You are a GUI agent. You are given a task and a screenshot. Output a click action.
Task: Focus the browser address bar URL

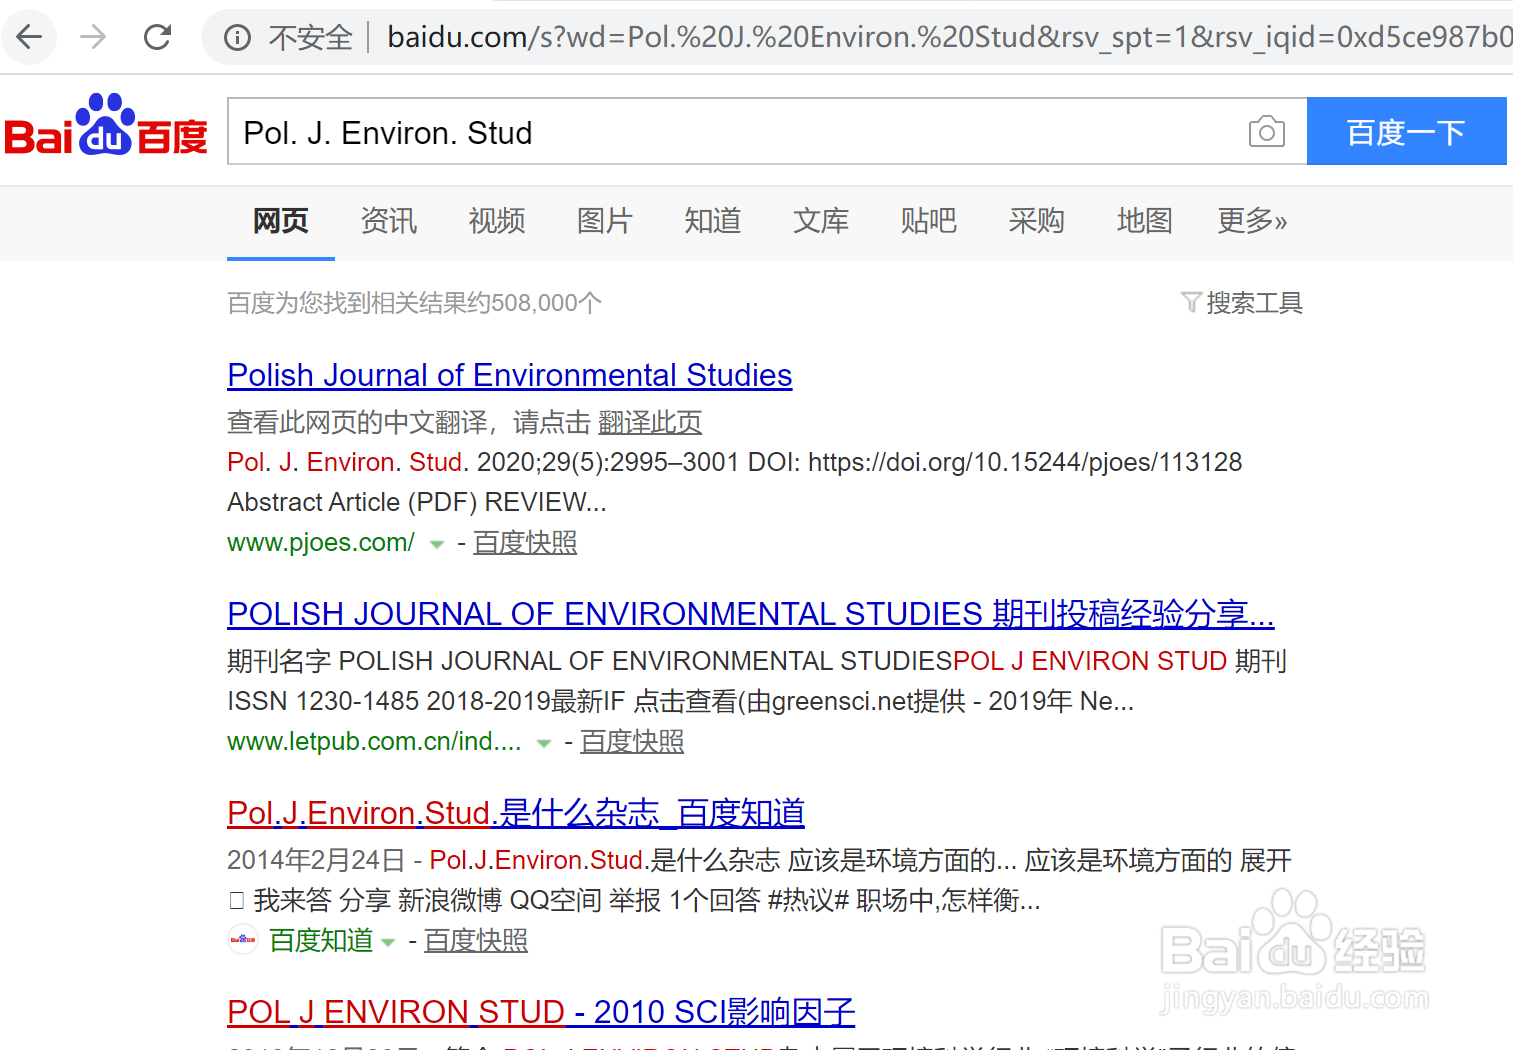click(x=948, y=37)
